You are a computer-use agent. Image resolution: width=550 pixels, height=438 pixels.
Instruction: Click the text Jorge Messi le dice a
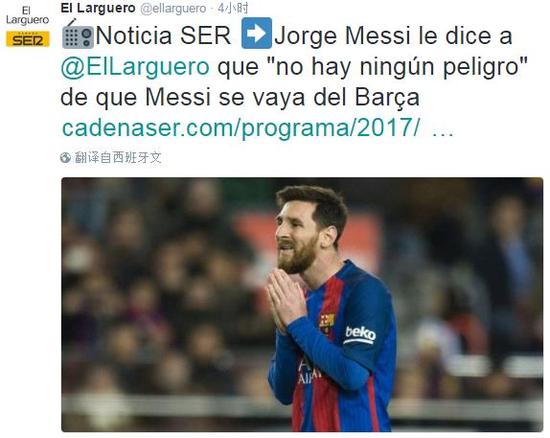click(x=393, y=35)
